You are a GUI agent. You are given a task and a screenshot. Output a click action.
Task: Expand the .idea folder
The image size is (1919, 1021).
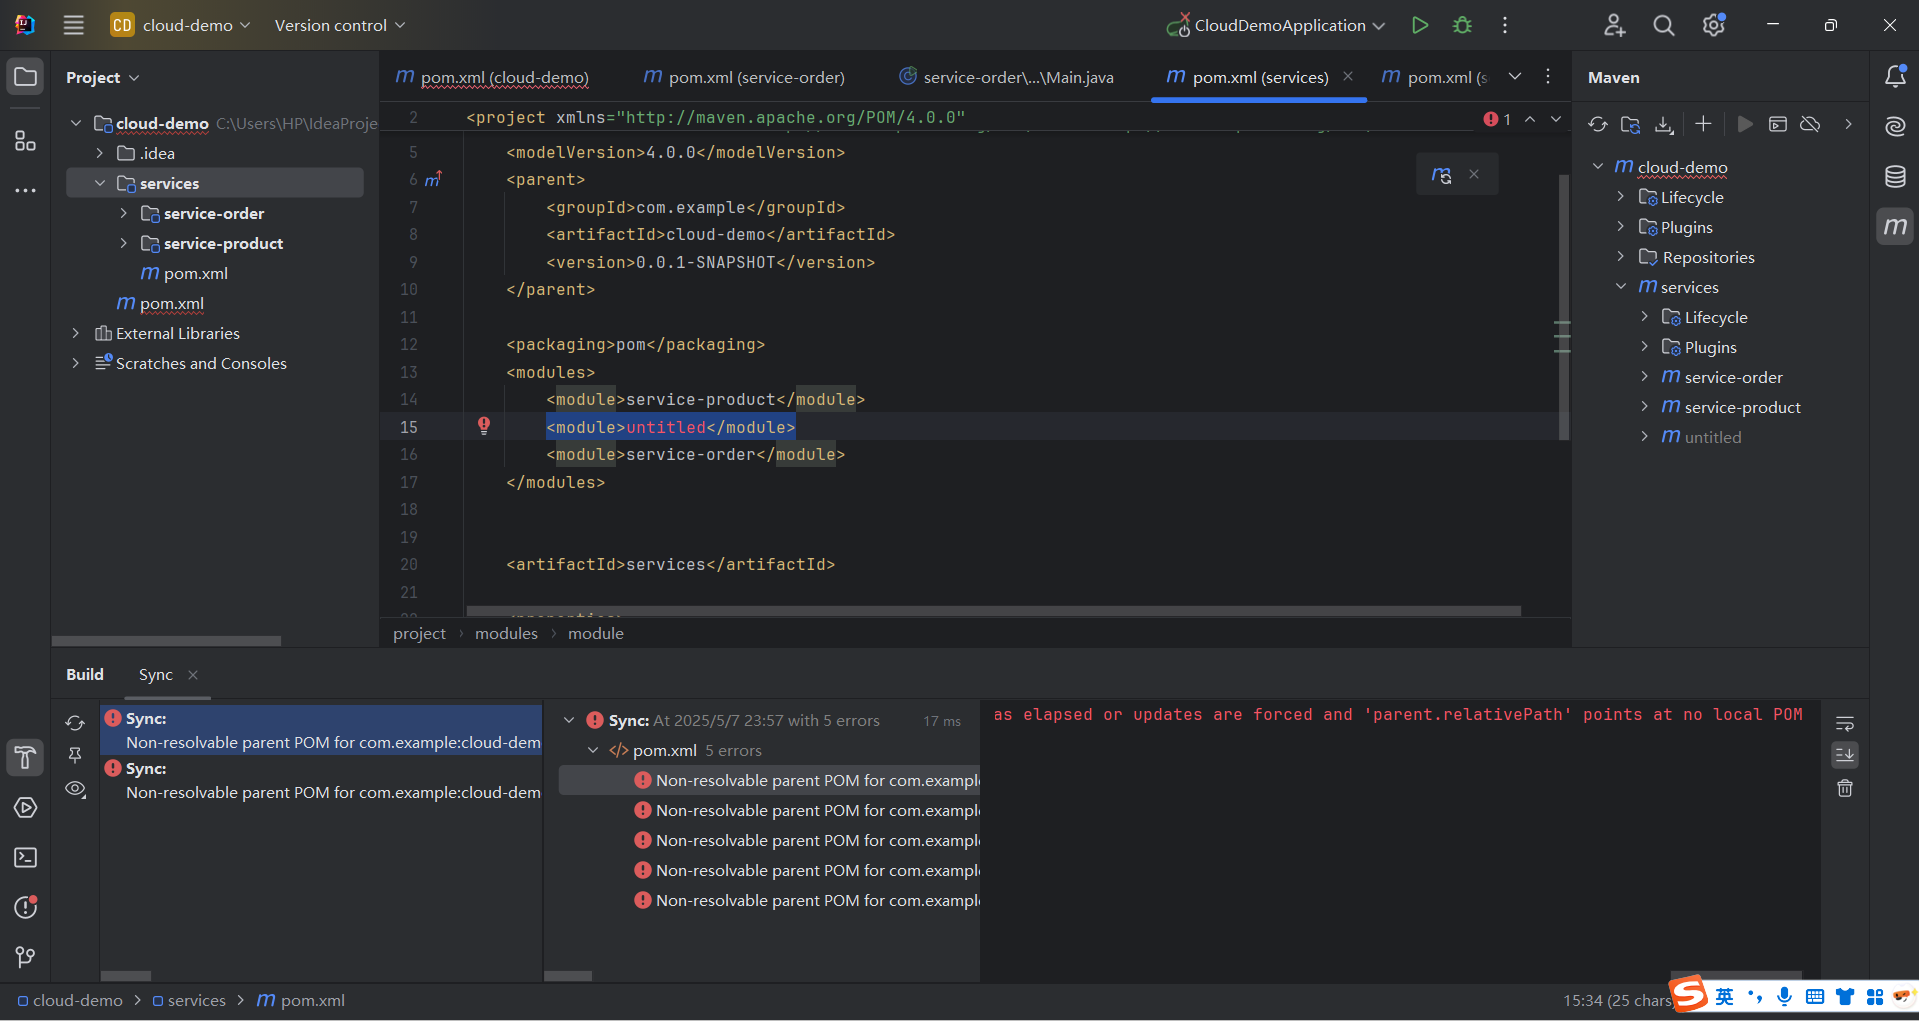[100, 153]
